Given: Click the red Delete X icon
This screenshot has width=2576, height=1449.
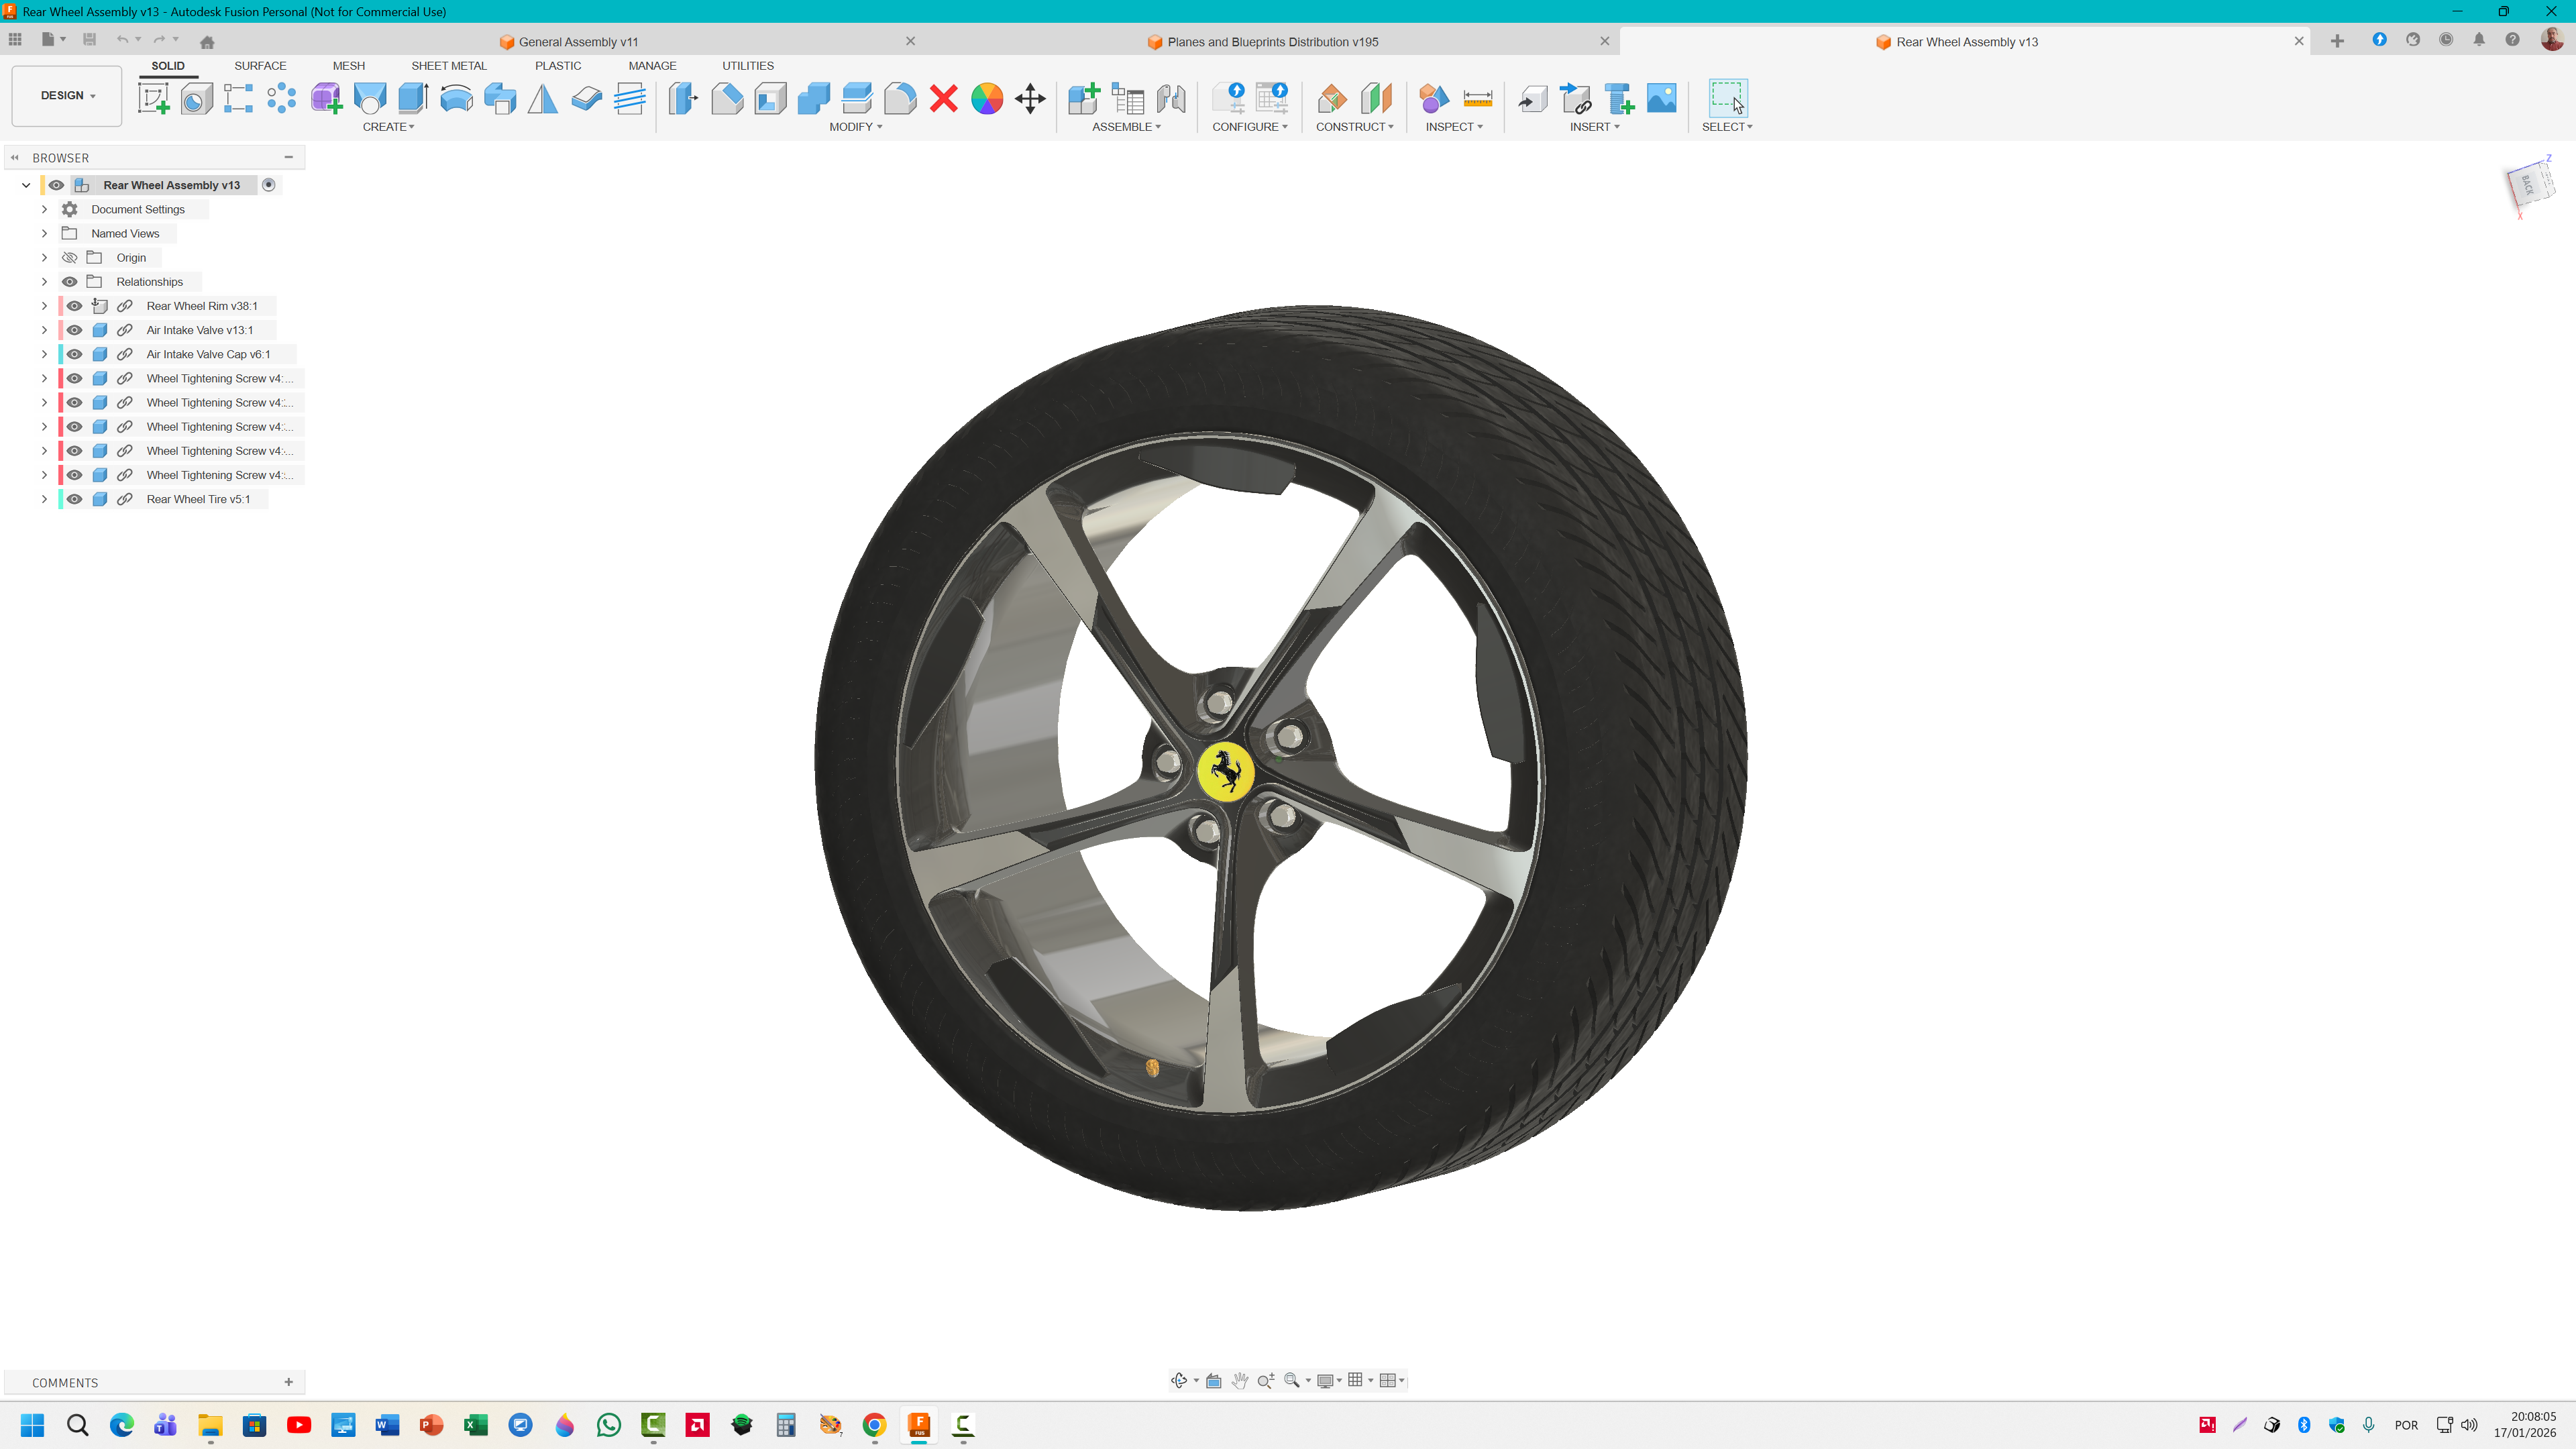Looking at the screenshot, I should [943, 98].
